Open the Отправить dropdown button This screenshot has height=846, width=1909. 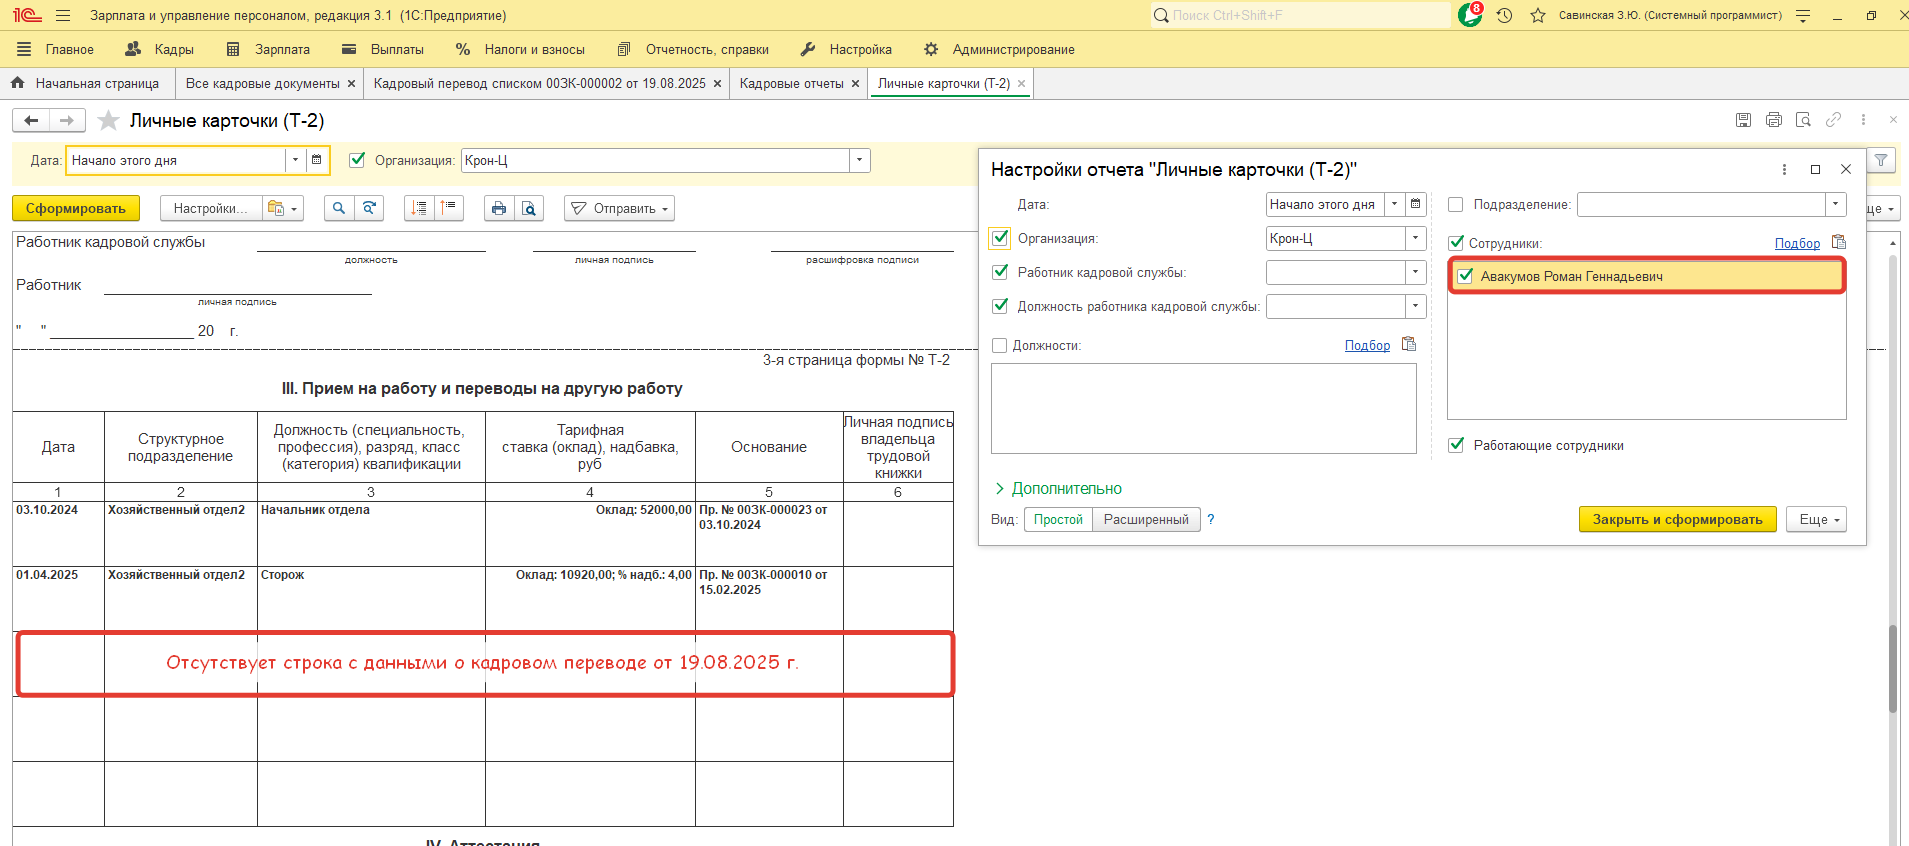619,208
